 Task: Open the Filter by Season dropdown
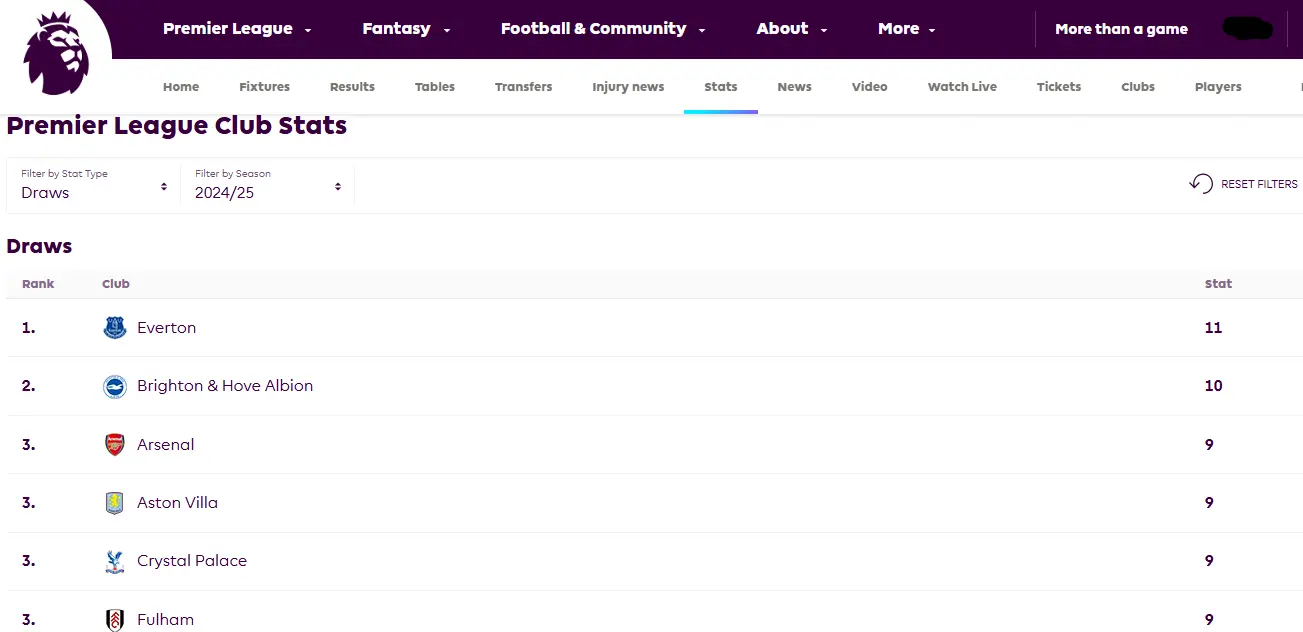(268, 186)
